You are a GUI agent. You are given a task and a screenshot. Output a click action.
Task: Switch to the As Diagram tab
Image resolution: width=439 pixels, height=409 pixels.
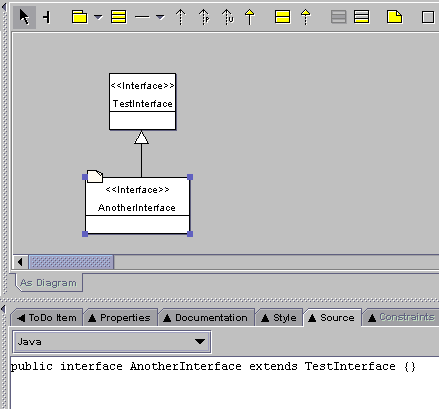48,283
